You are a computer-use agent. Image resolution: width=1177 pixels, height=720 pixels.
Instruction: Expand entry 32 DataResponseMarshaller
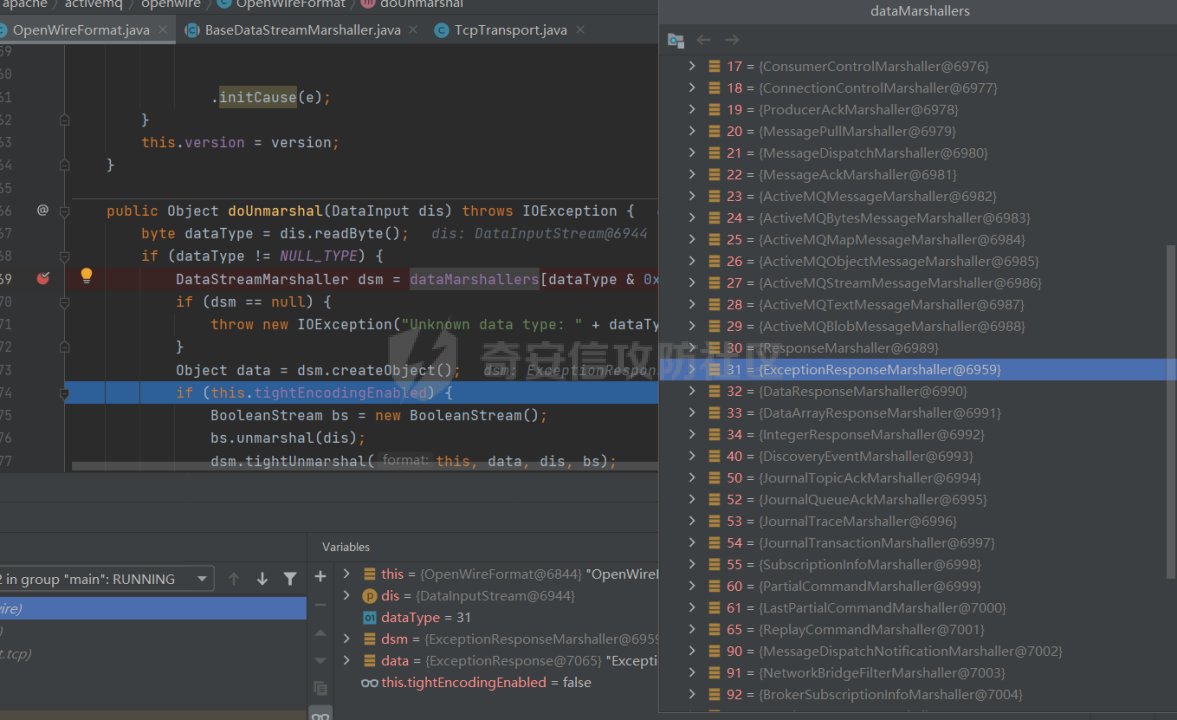pyautogui.click(x=692, y=391)
